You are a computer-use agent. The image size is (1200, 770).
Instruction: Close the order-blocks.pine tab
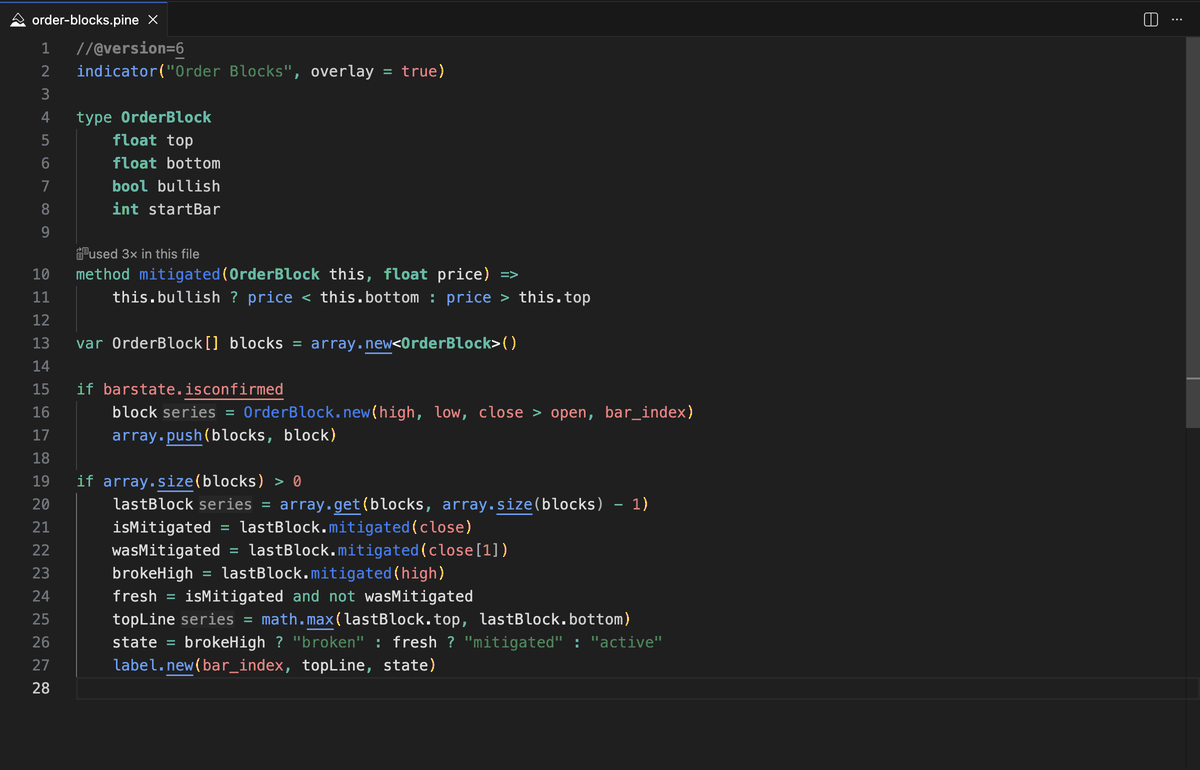click(x=152, y=20)
